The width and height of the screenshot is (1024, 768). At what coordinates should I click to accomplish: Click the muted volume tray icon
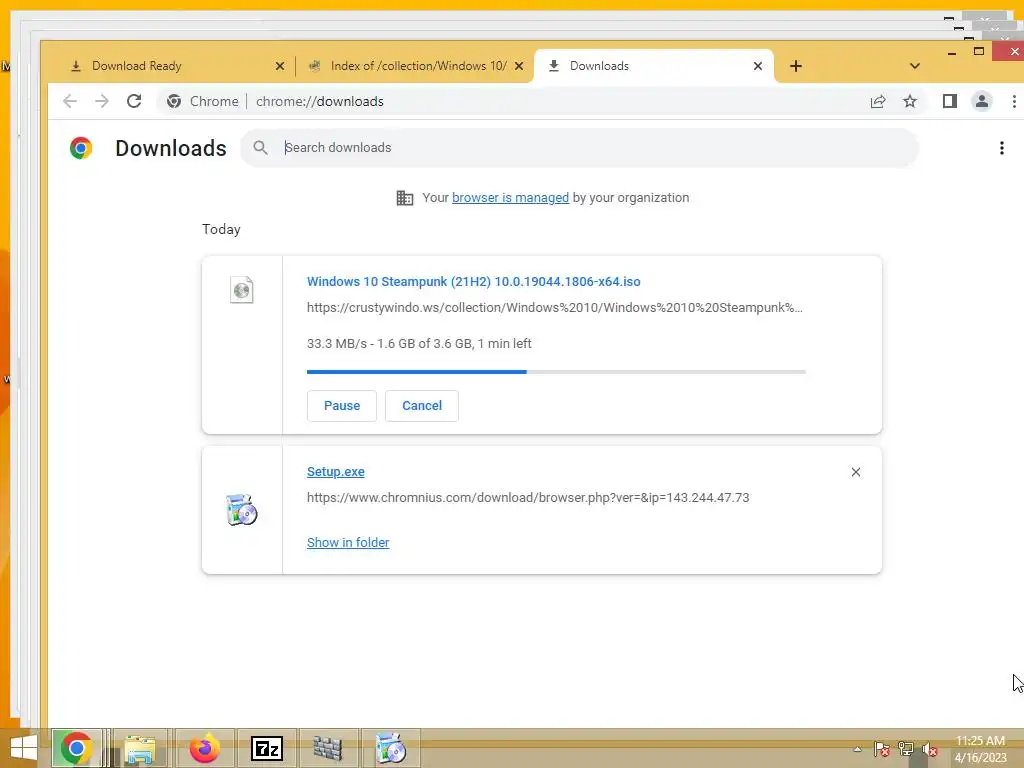tap(930, 749)
